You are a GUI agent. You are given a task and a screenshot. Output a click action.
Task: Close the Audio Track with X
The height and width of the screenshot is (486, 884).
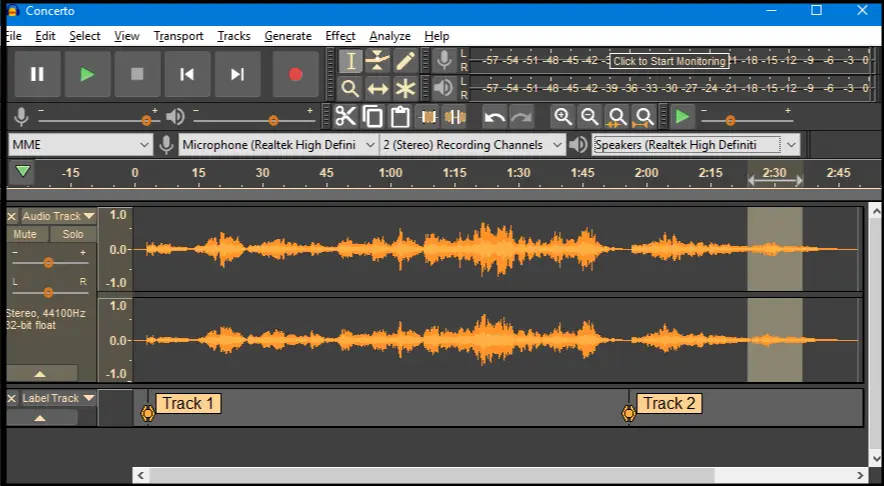click(x=11, y=217)
